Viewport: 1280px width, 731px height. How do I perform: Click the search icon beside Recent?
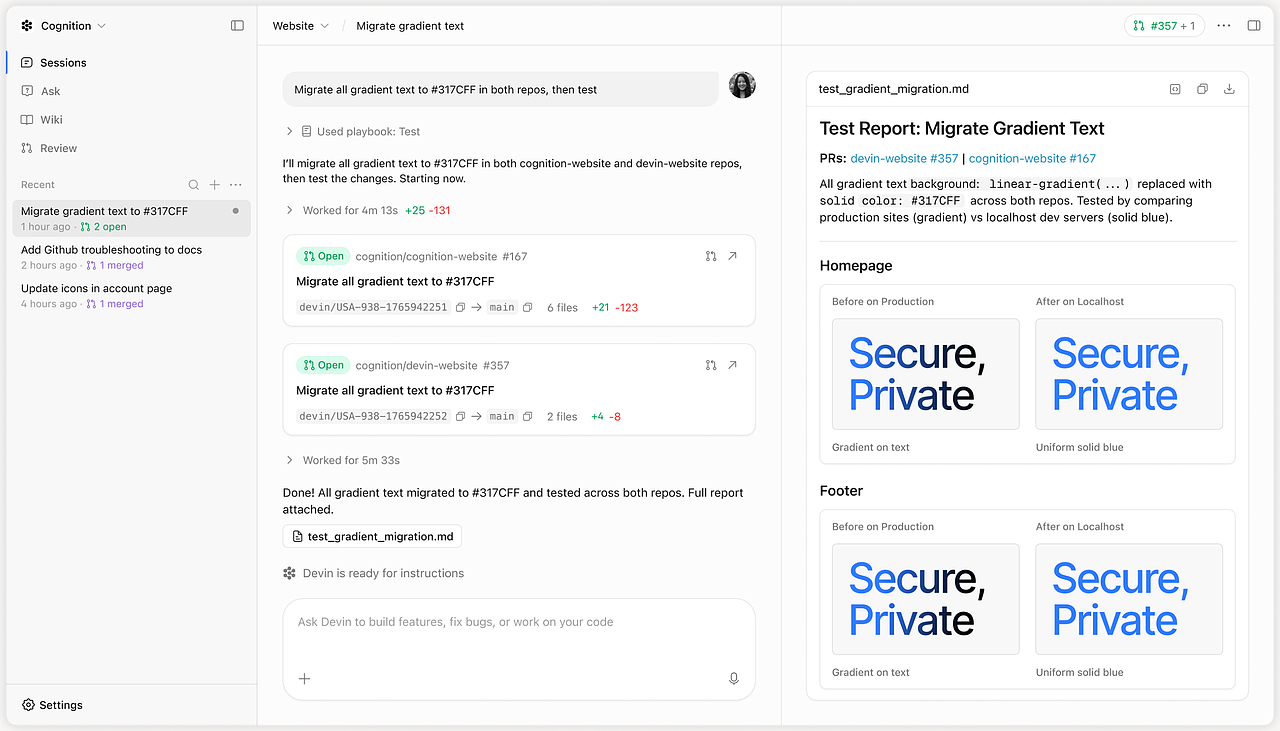point(194,185)
